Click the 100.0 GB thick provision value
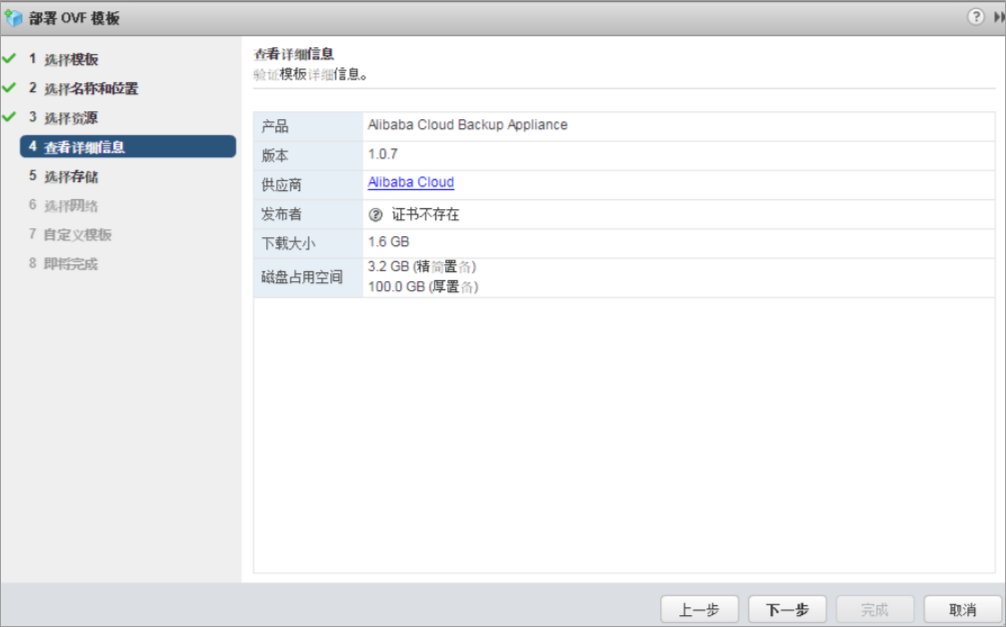This screenshot has width=1006, height=627. (x=423, y=287)
